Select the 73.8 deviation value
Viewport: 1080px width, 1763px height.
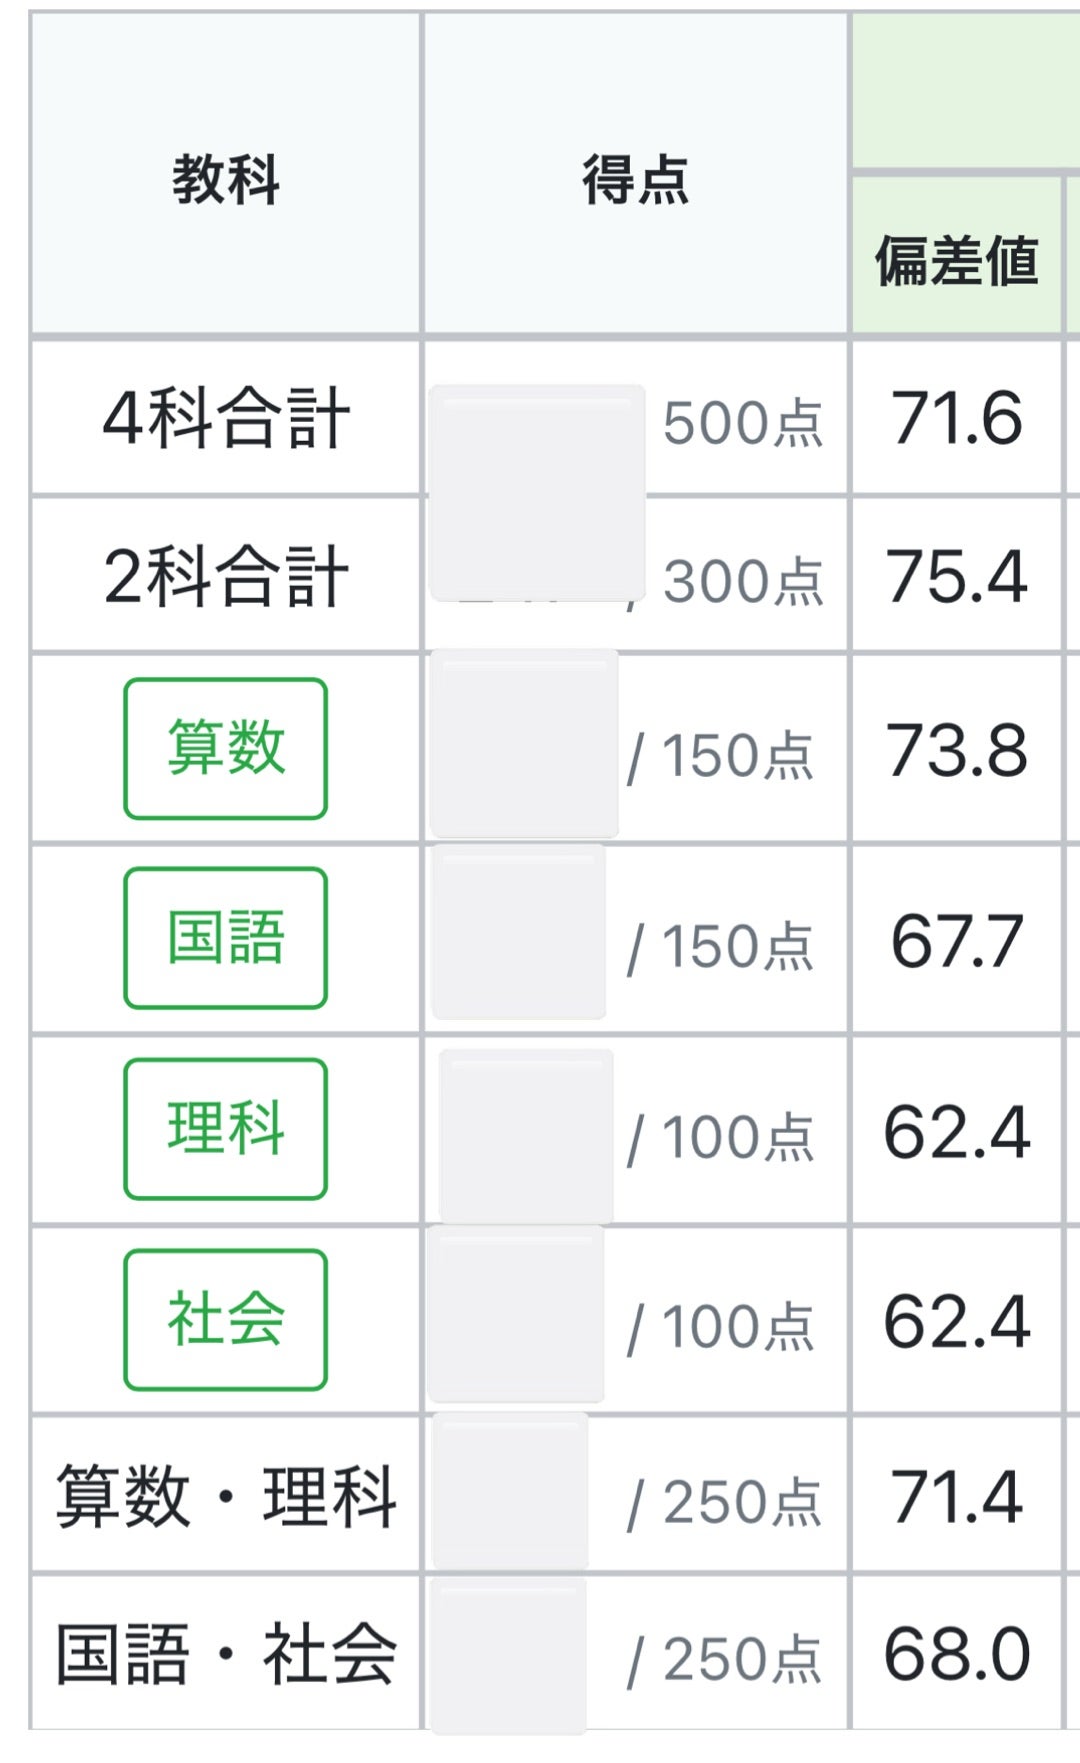pyautogui.click(x=956, y=750)
